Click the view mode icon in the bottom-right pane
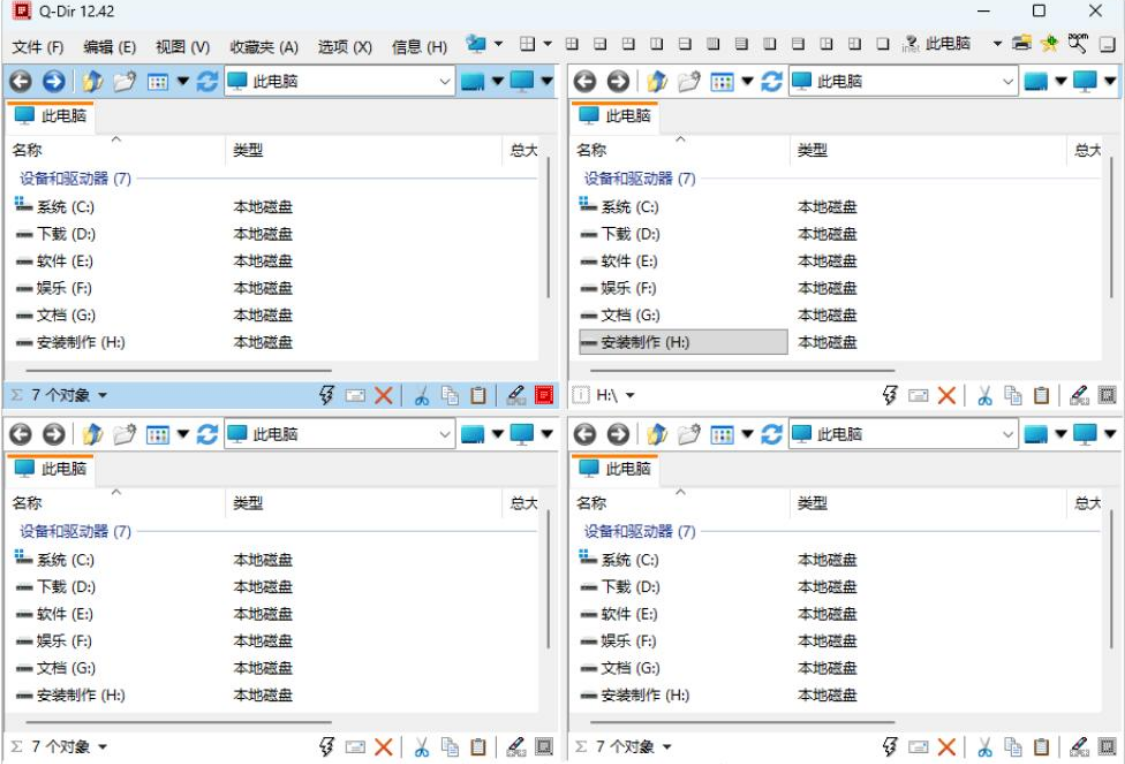The width and height of the screenshot is (1125, 764). click(722, 434)
